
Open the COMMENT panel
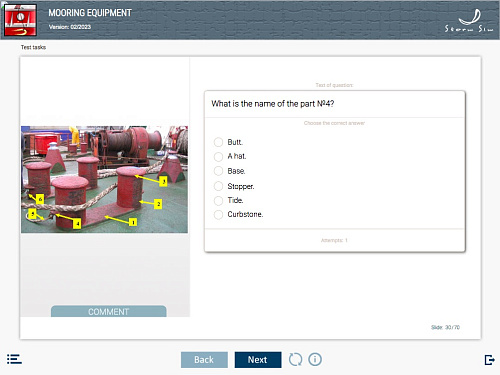click(109, 311)
